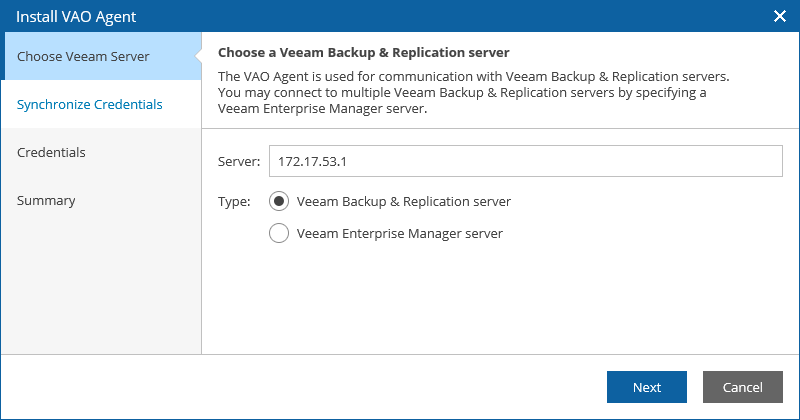The width and height of the screenshot is (800, 420).
Task: Click the bold "Choose a Veeam Backup & Replication server" heading
Action: tap(364, 52)
